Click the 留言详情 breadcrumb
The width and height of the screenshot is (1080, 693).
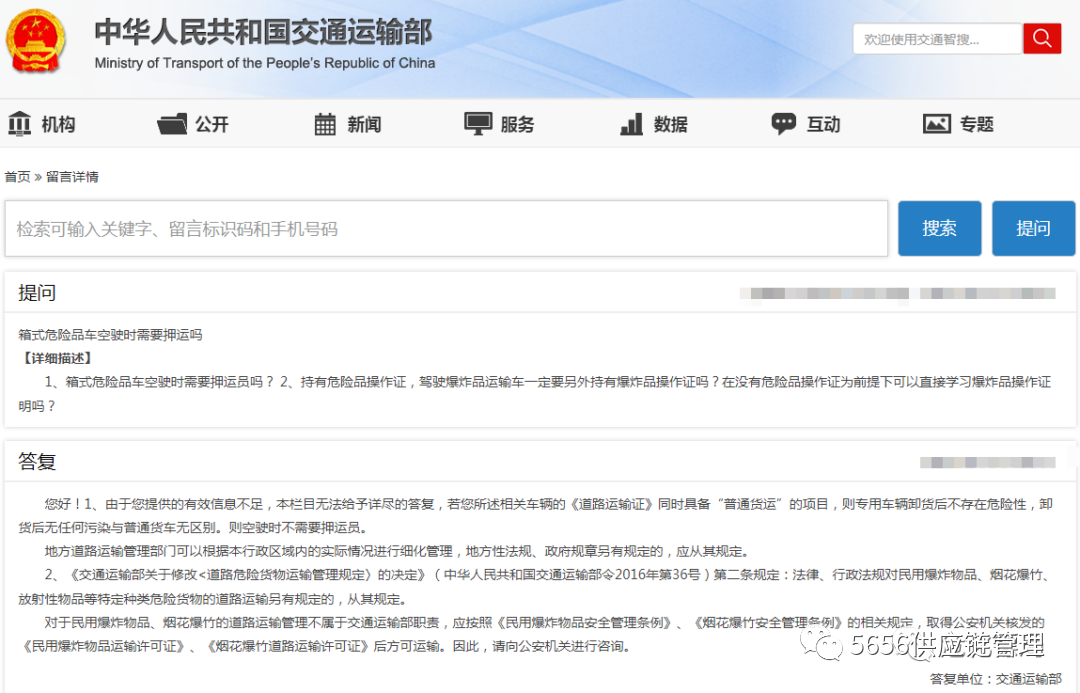point(72,177)
